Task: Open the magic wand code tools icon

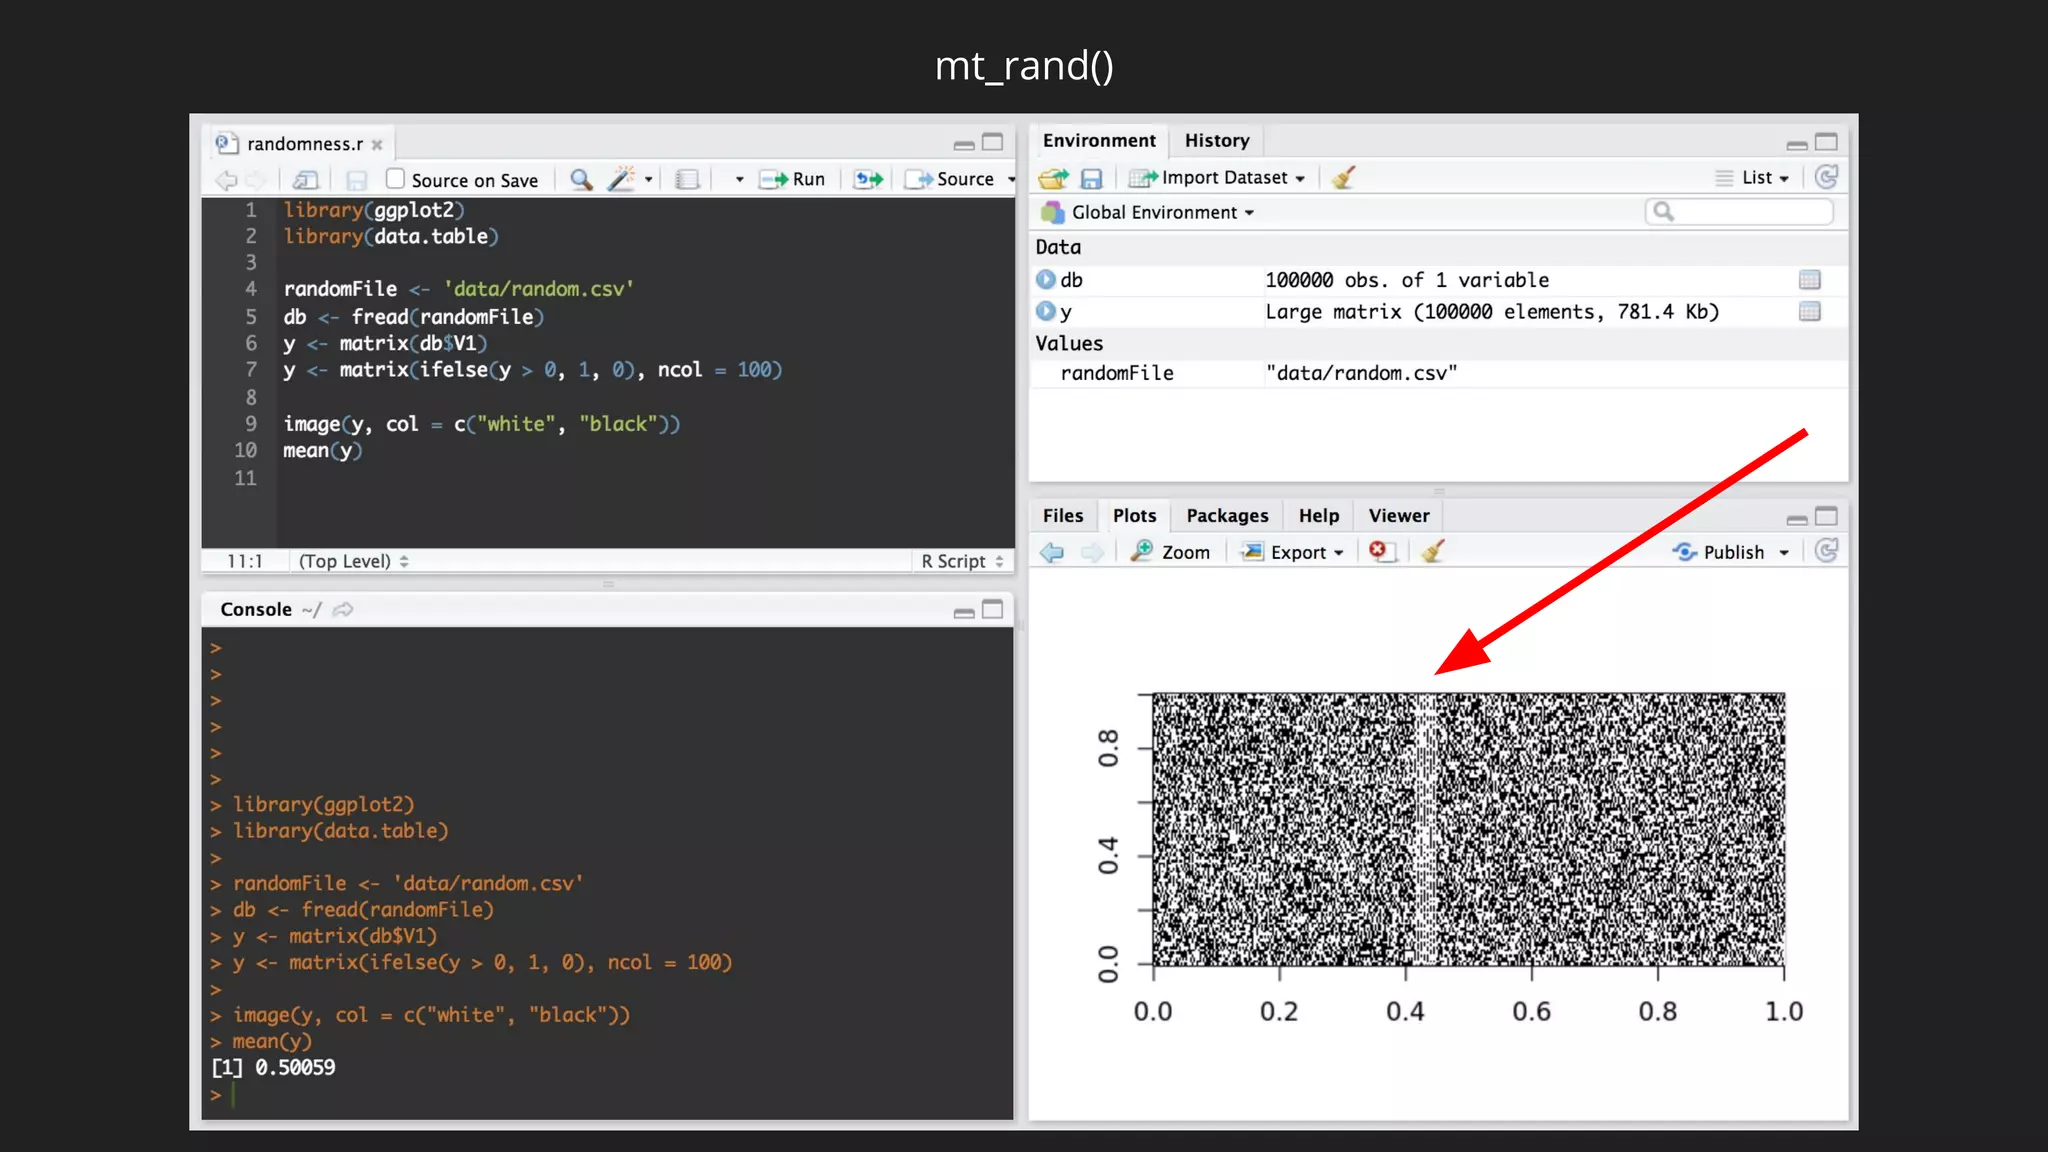Action: coord(621,180)
